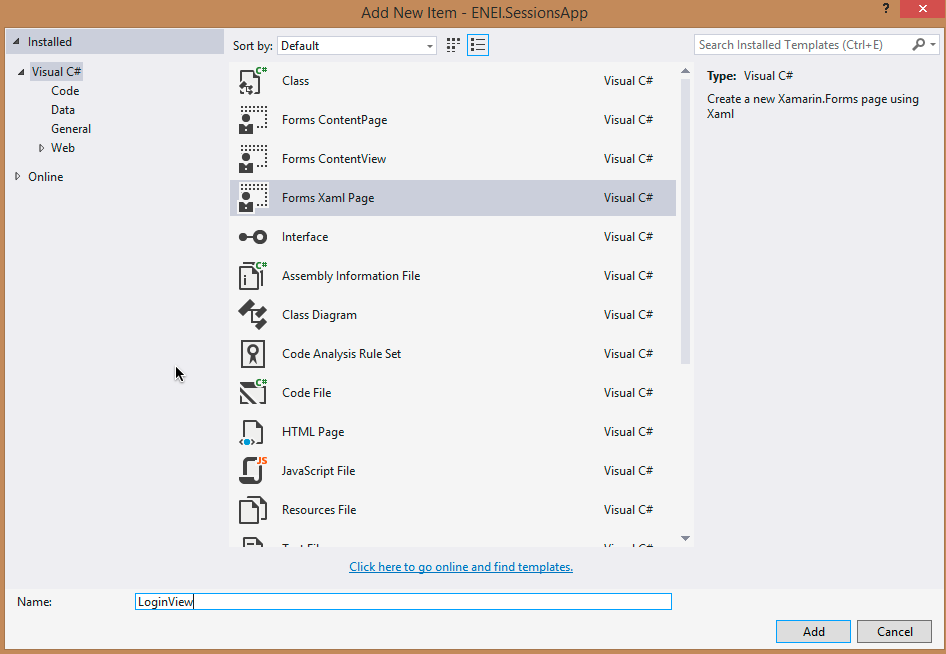This screenshot has height=654, width=946.
Task: Open the online templates link
Action: (461, 567)
